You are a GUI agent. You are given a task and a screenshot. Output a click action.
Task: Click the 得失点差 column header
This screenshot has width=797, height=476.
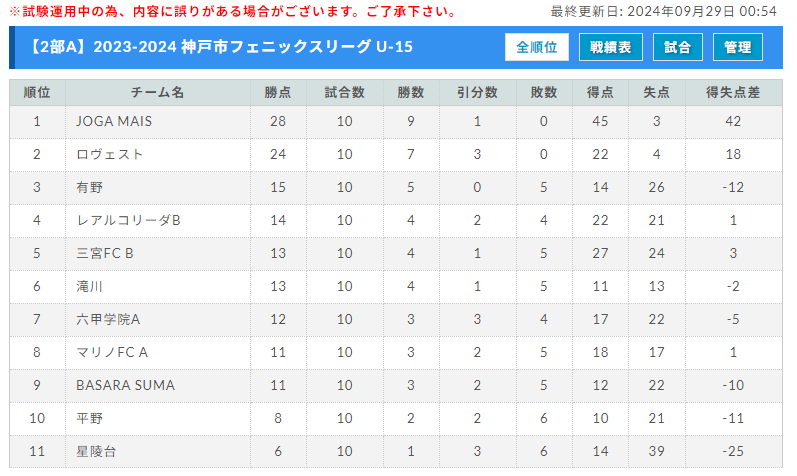point(733,93)
